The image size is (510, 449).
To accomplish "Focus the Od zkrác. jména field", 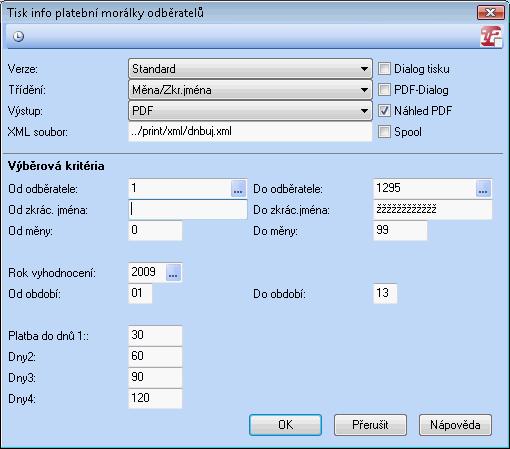I will [x=188, y=209].
